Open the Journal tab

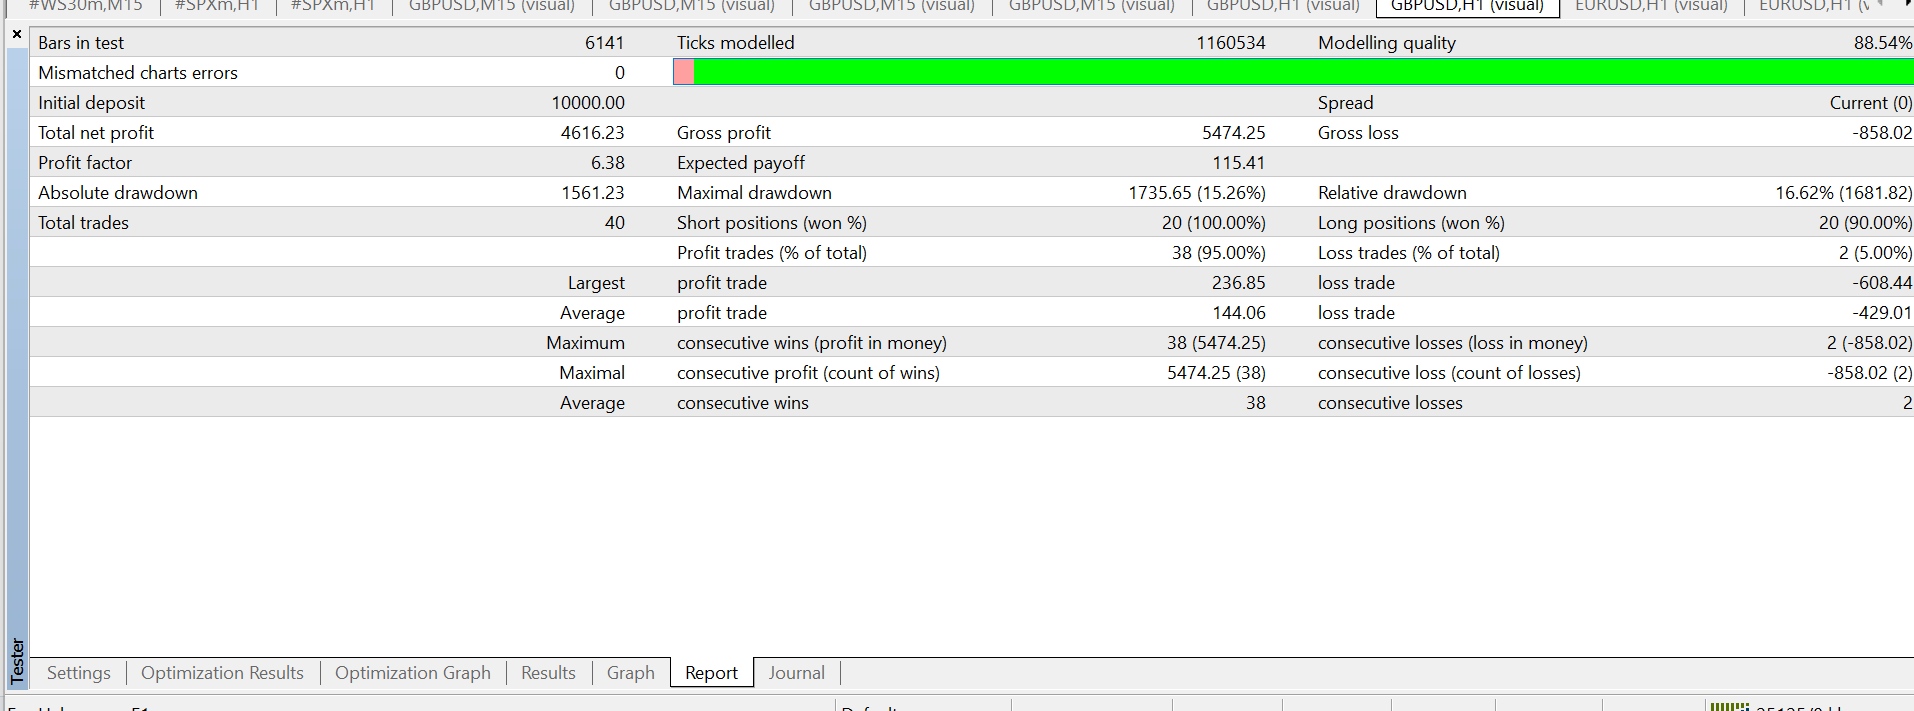tap(797, 673)
